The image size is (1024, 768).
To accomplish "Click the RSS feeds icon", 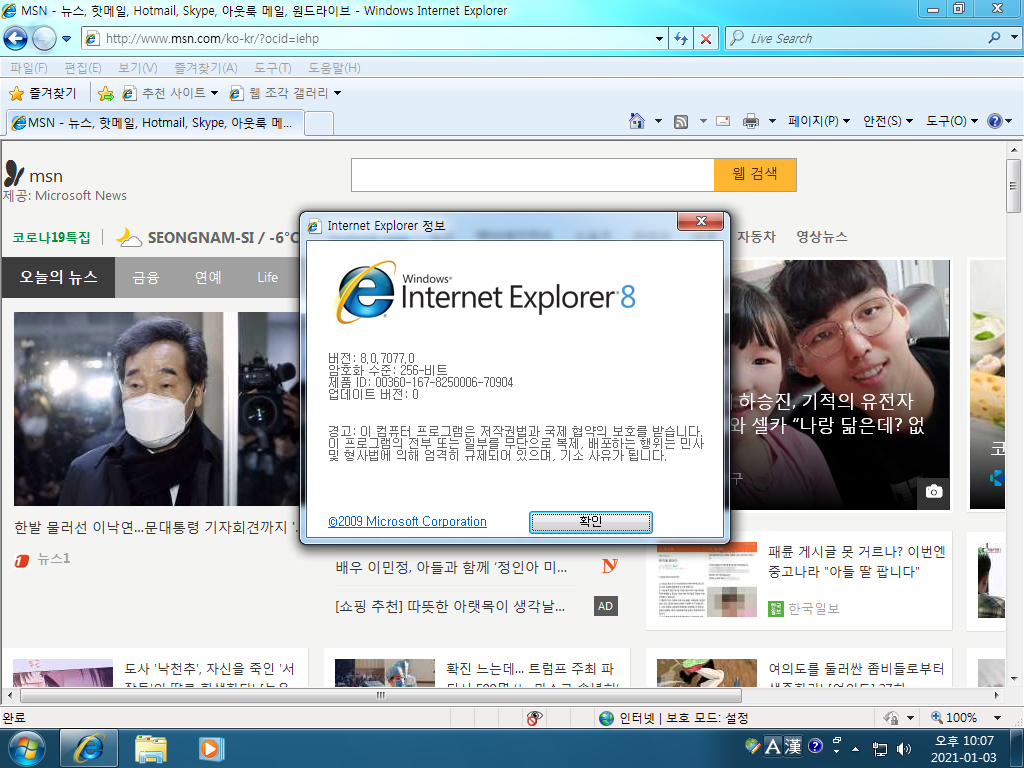I will (680, 121).
